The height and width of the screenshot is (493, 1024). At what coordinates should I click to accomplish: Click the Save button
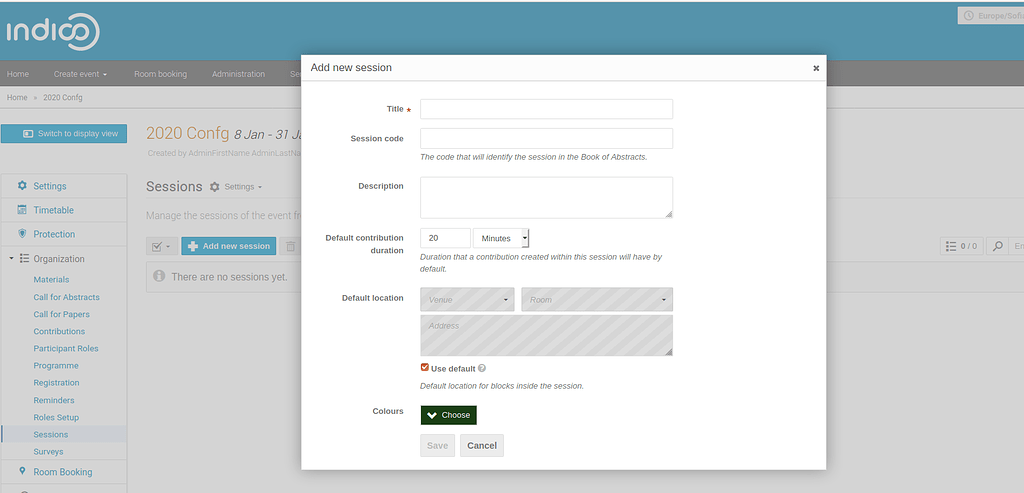[x=437, y=445]
